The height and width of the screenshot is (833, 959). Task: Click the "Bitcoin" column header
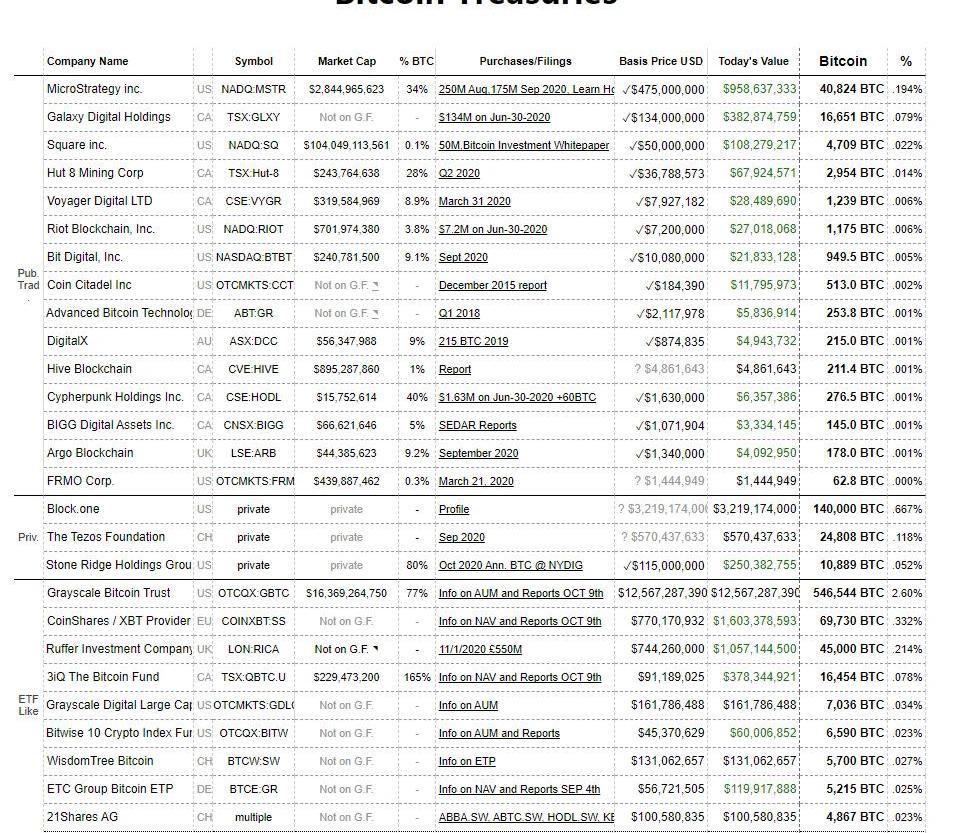point(843,61)
